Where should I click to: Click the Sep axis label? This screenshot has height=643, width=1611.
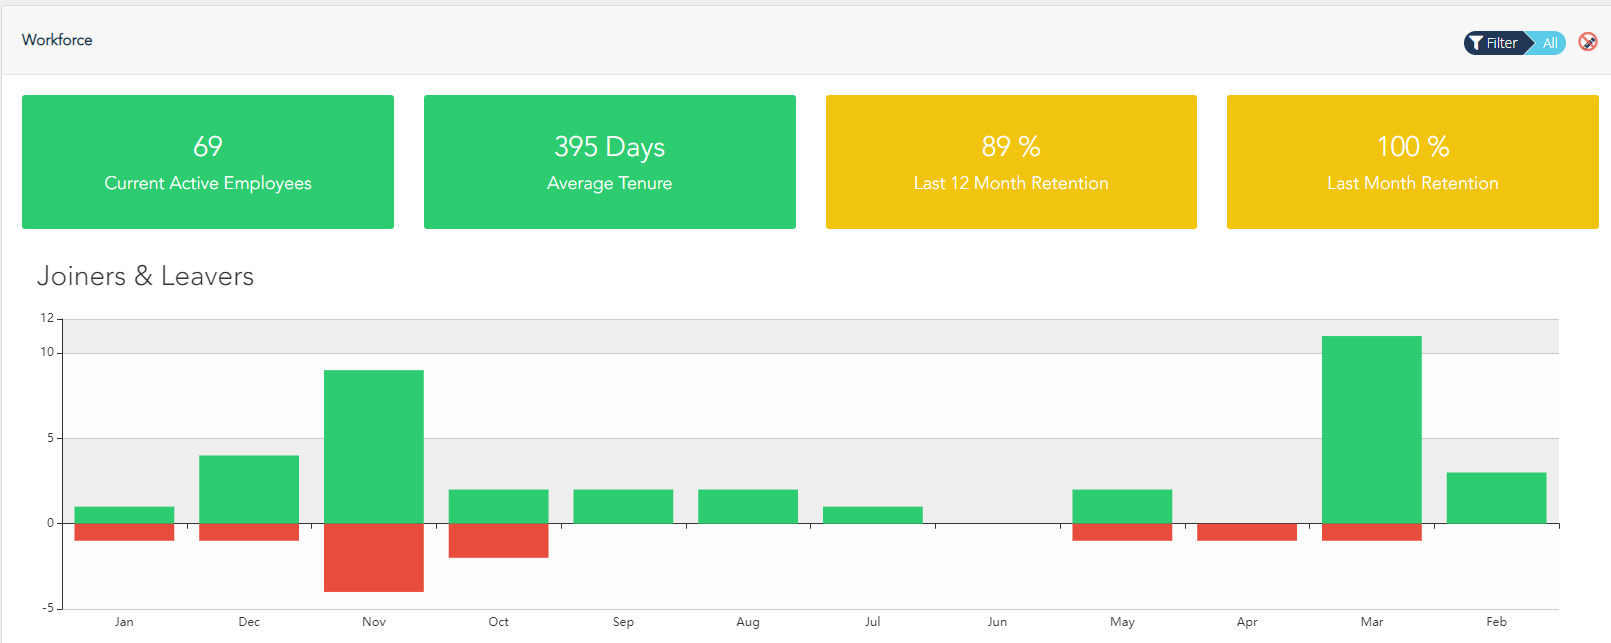click(623, 622)
